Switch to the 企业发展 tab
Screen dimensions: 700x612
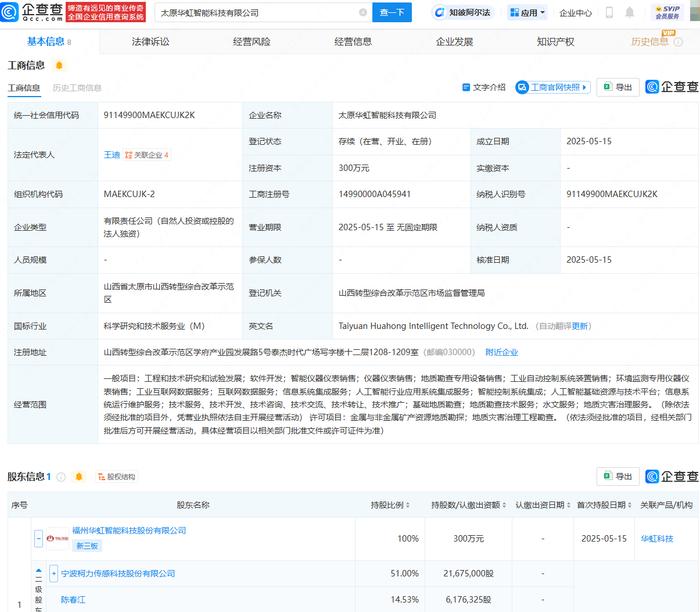click(454, 42)
